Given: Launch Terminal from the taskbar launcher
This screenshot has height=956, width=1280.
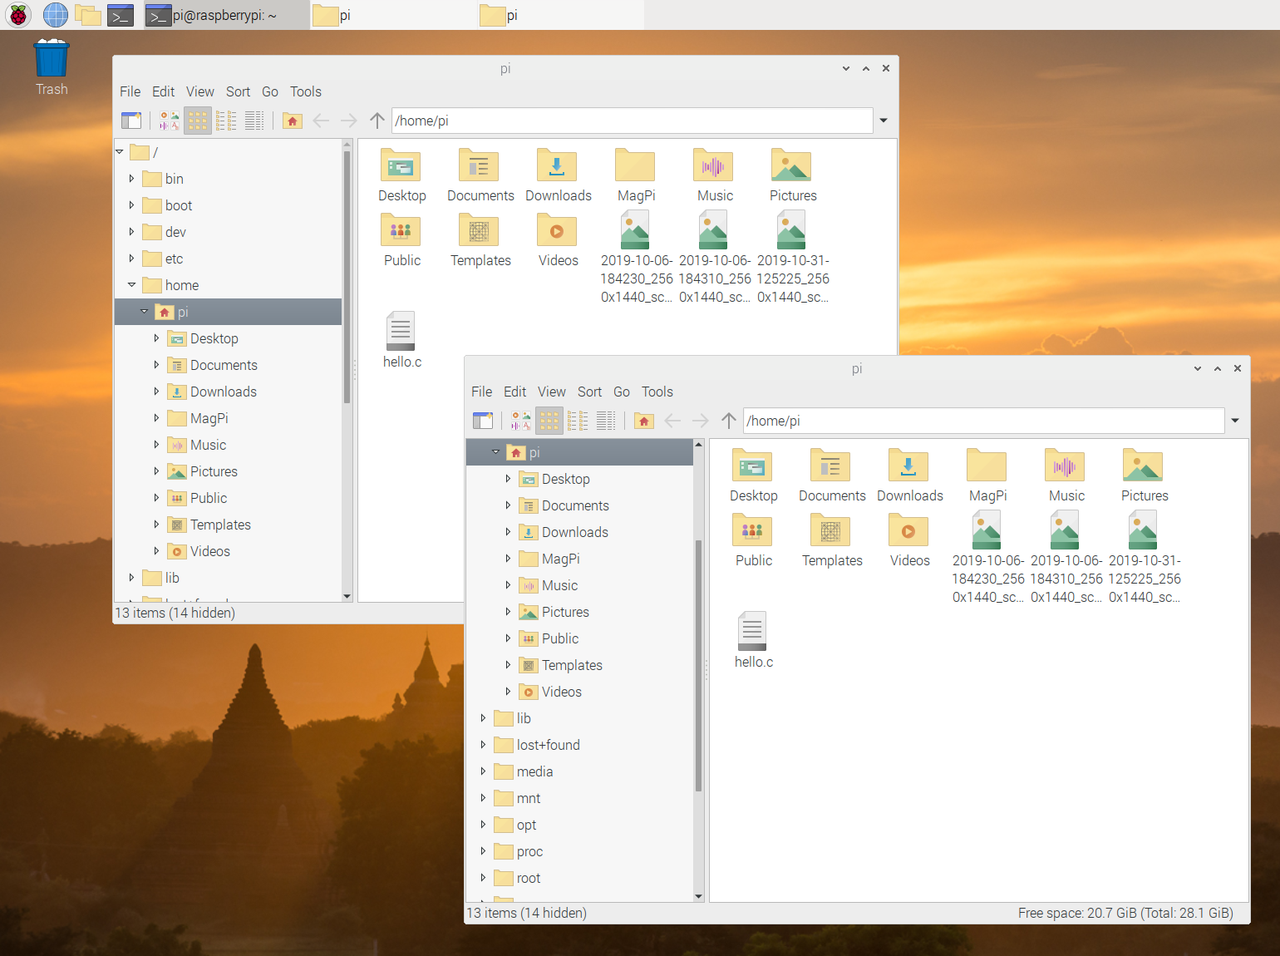Looking at the screenshot, I should (x=120, y=15).
